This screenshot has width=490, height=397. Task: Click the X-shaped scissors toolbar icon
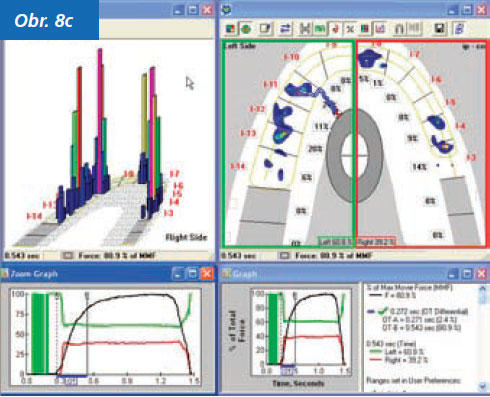pyautogui.click(x=349, y=29)
